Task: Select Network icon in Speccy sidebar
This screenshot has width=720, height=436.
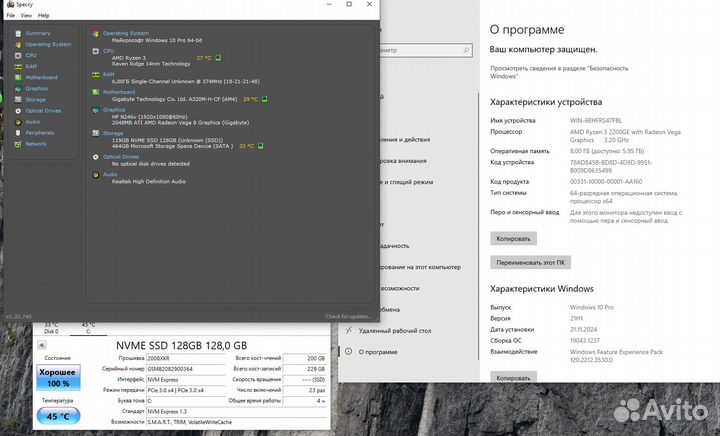Action: pos(18,144)
